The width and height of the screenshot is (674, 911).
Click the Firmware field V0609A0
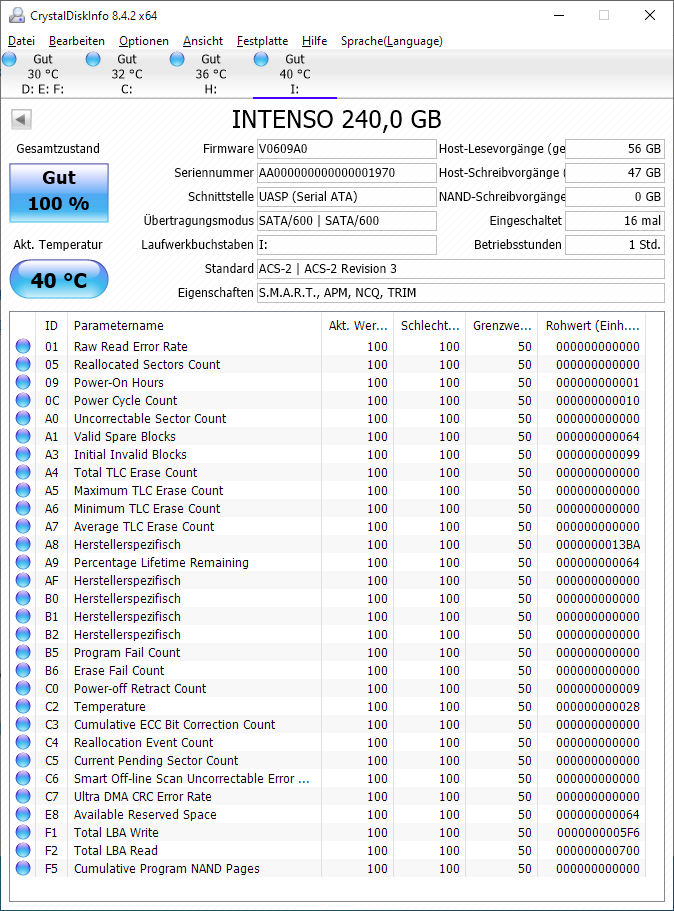[x=346, y=149]
